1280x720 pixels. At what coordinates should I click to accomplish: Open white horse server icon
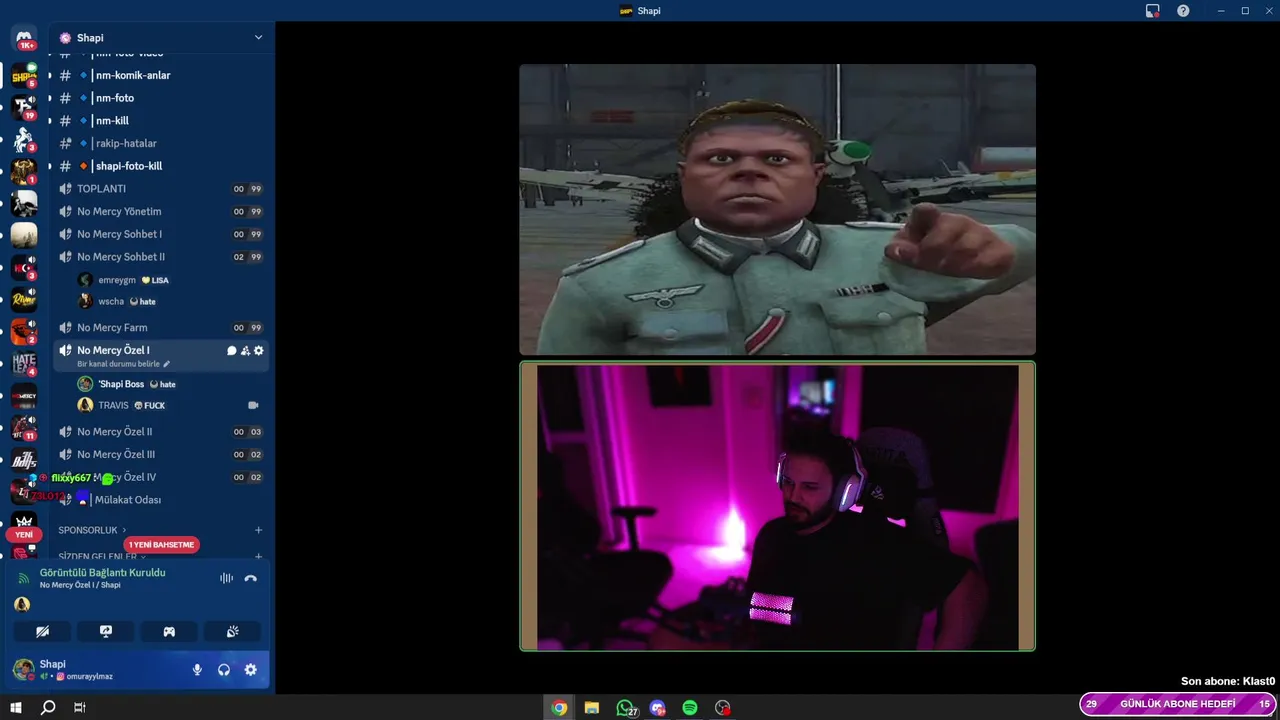(24, 140)
